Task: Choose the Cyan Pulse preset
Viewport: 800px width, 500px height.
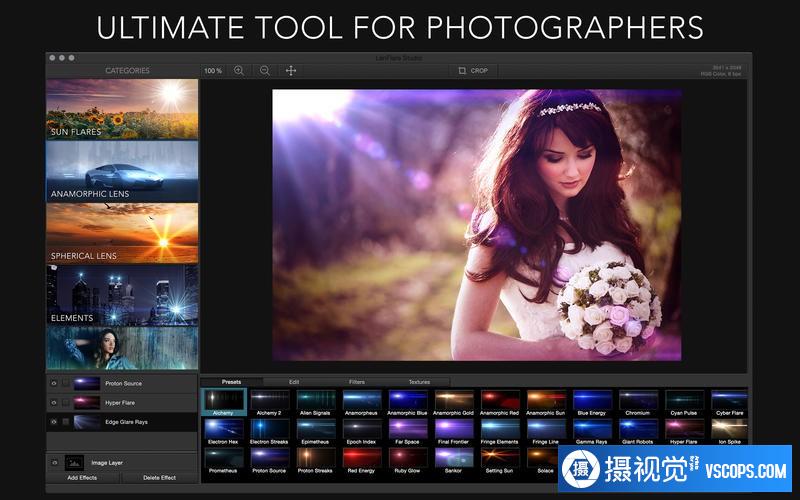Action: click(x=684, y=402)
